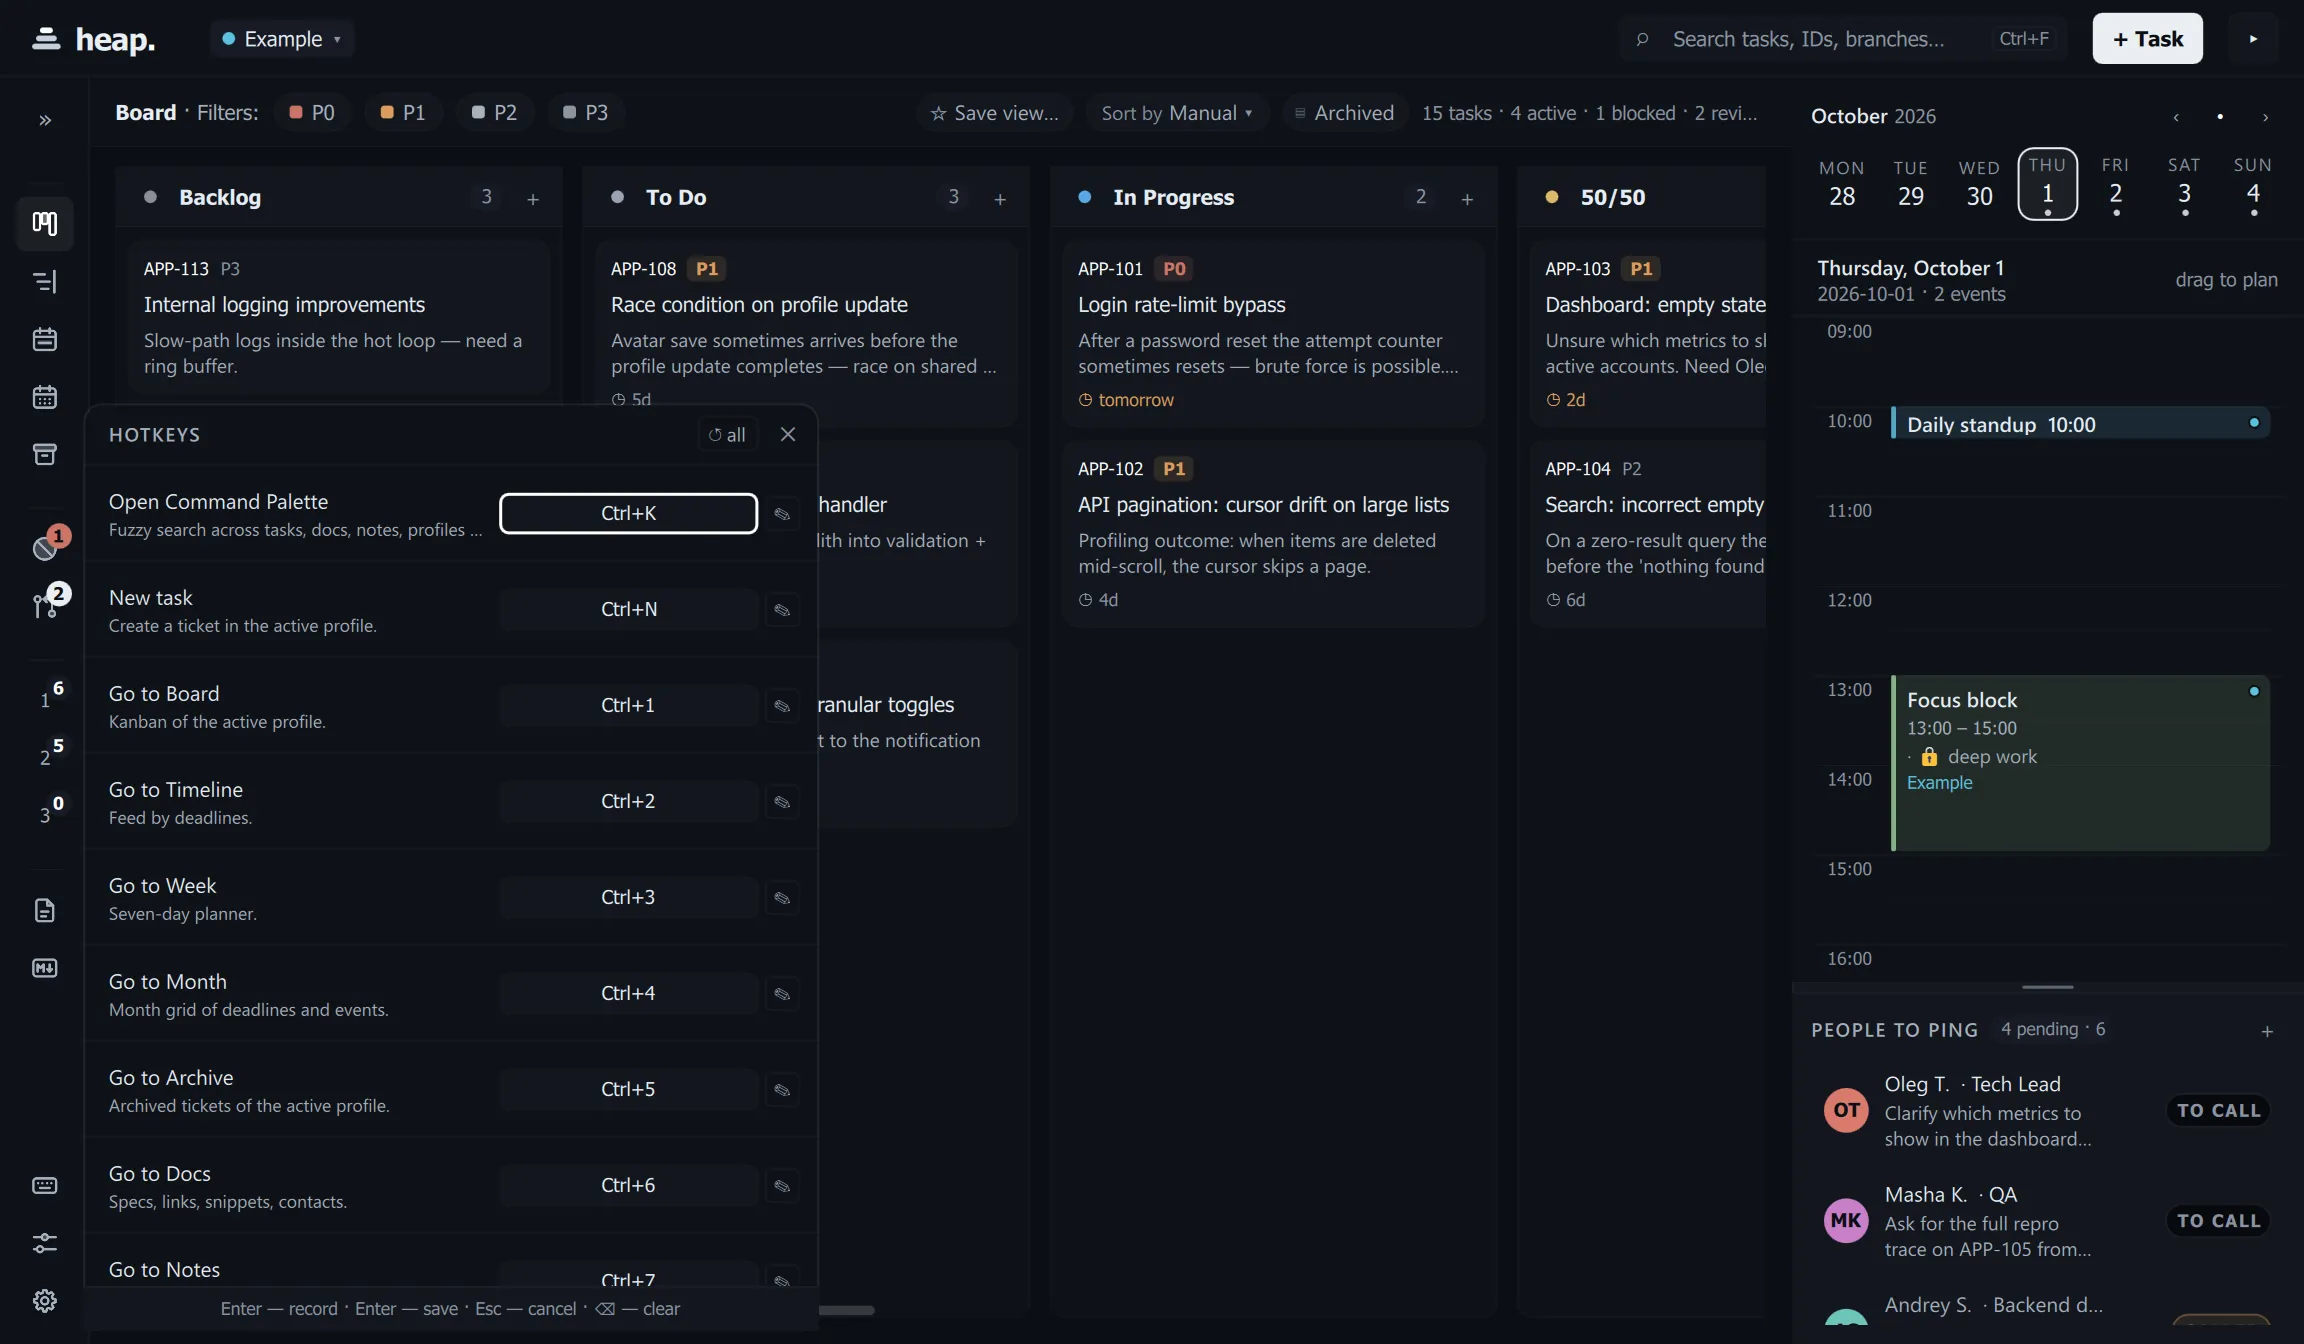Open the keyboard hotkeys icon in sidebar
The width and height of the screenshot is (2304, 1344).
click(45, 1186)
